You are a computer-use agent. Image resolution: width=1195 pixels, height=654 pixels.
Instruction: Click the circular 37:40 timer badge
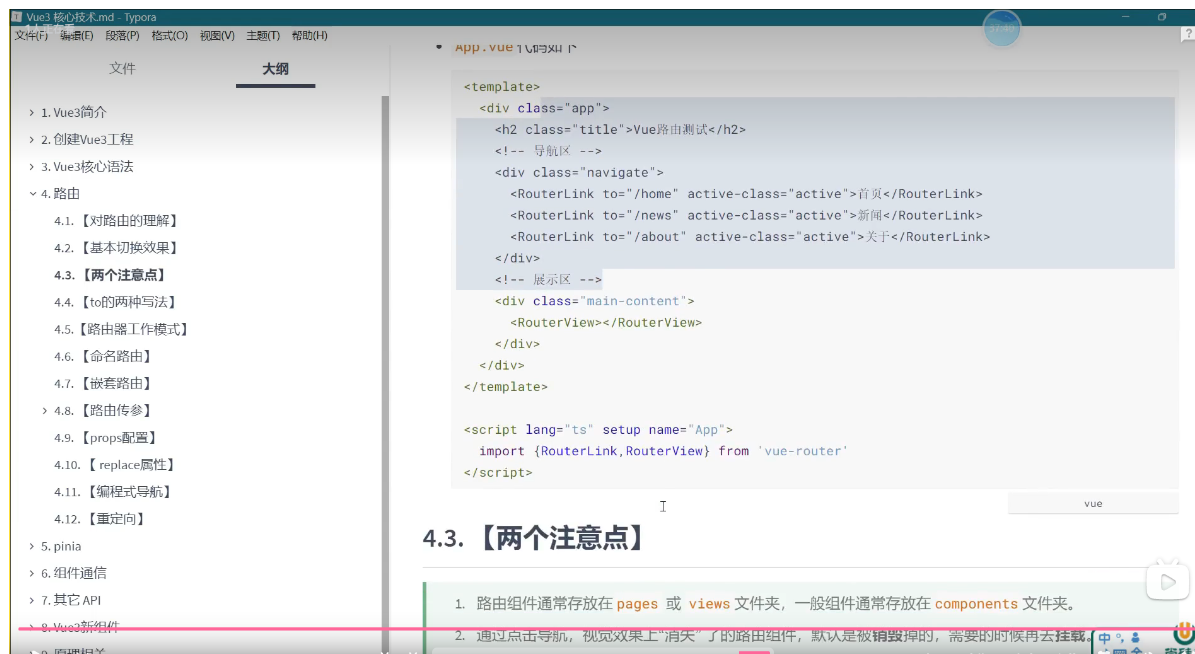click(1001, 28)
